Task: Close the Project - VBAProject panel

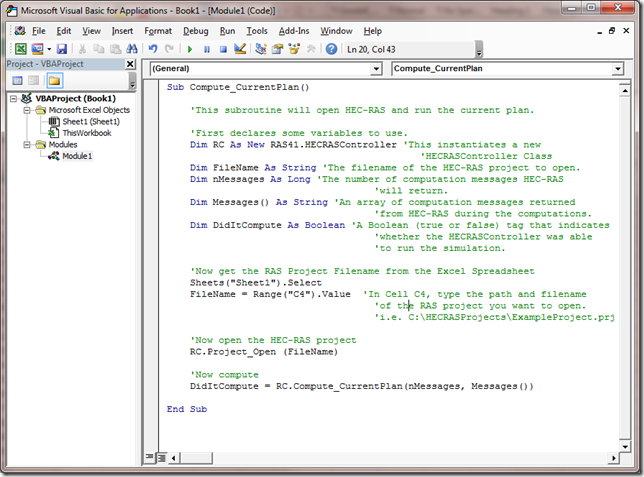Action: coord(130,64)
